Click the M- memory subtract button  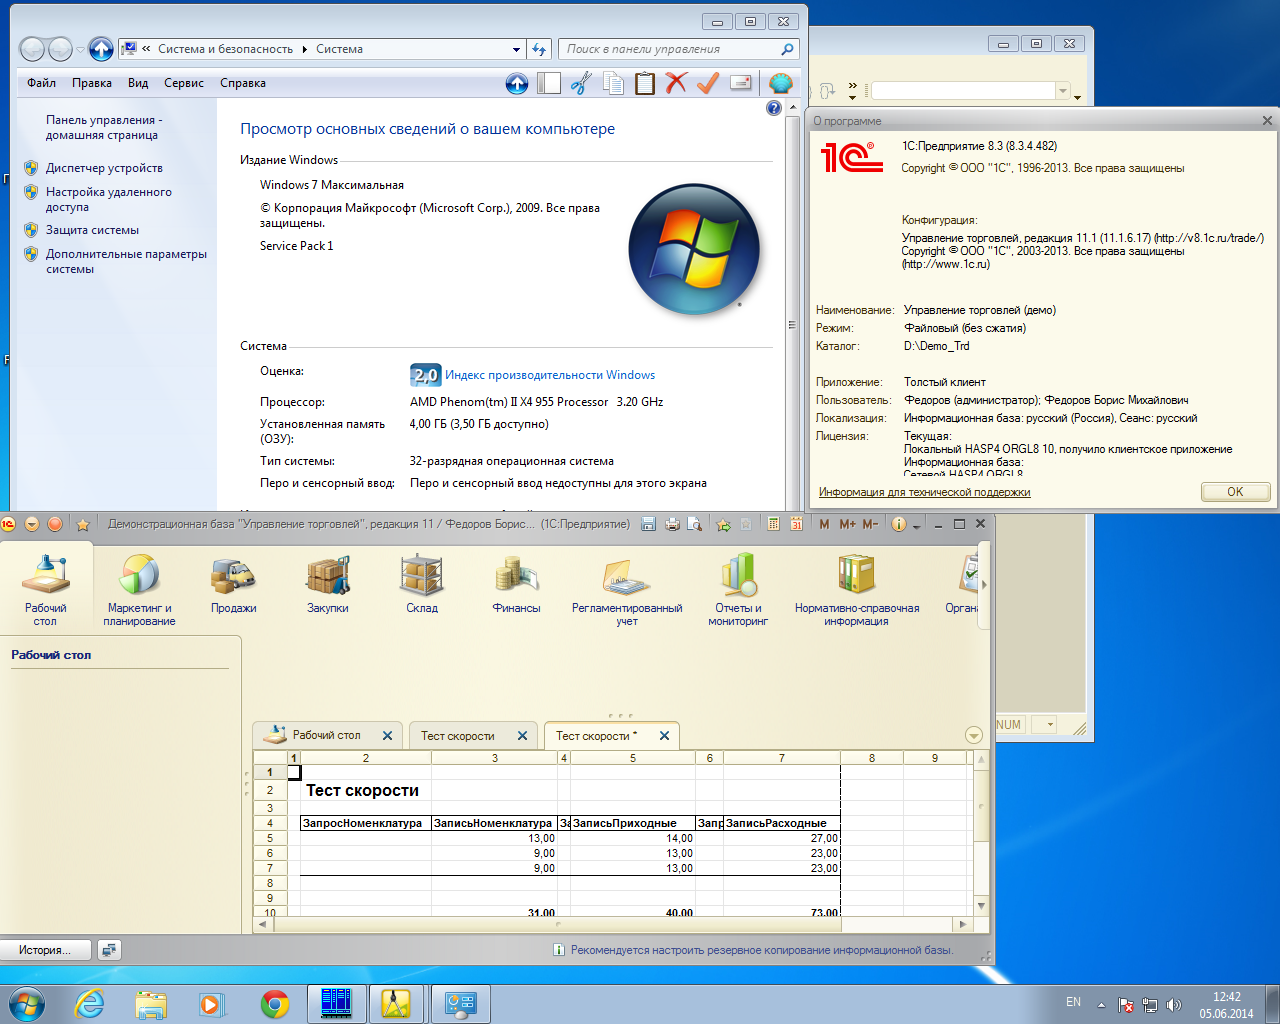point(870,524)
